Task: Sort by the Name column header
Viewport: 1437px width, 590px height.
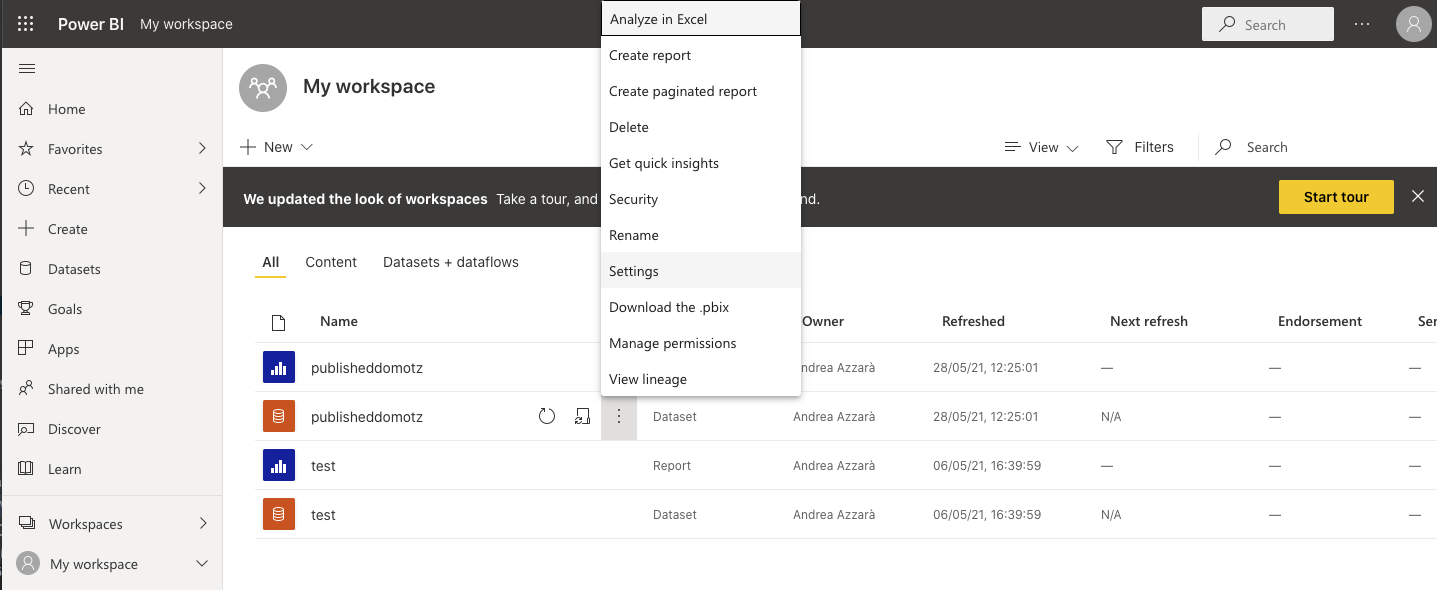Action: click(339, 321)
